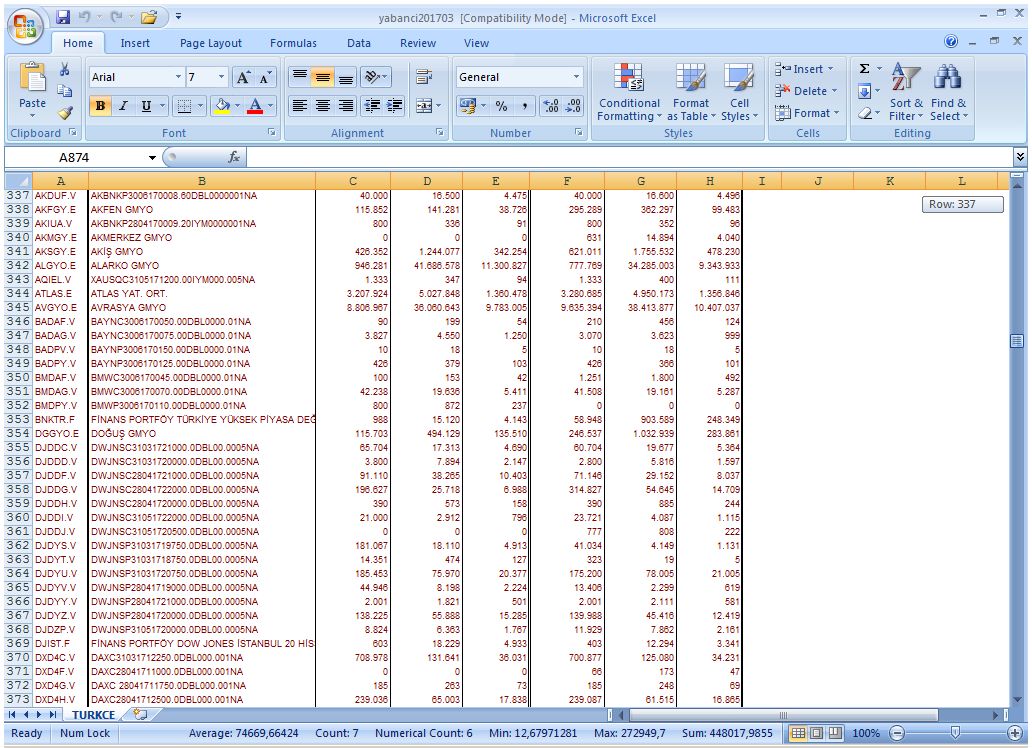Click the Insert cells button

click(805, 68)
